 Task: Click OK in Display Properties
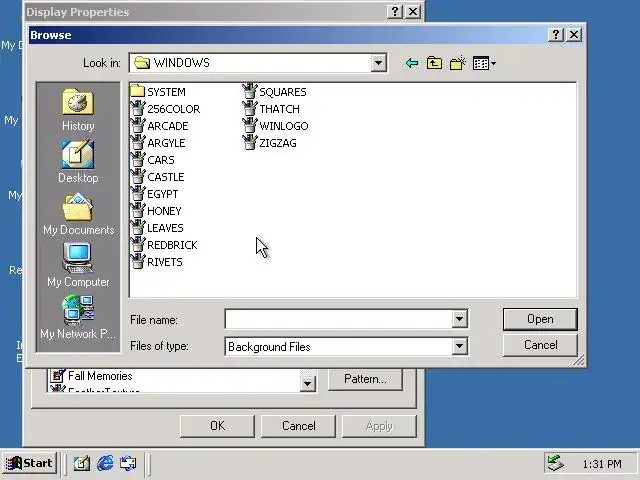coord(217,426)
